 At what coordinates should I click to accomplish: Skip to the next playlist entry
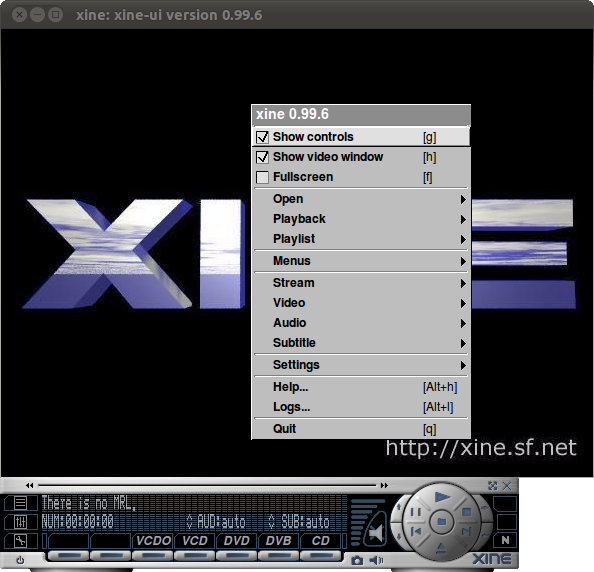pos(467,532)
